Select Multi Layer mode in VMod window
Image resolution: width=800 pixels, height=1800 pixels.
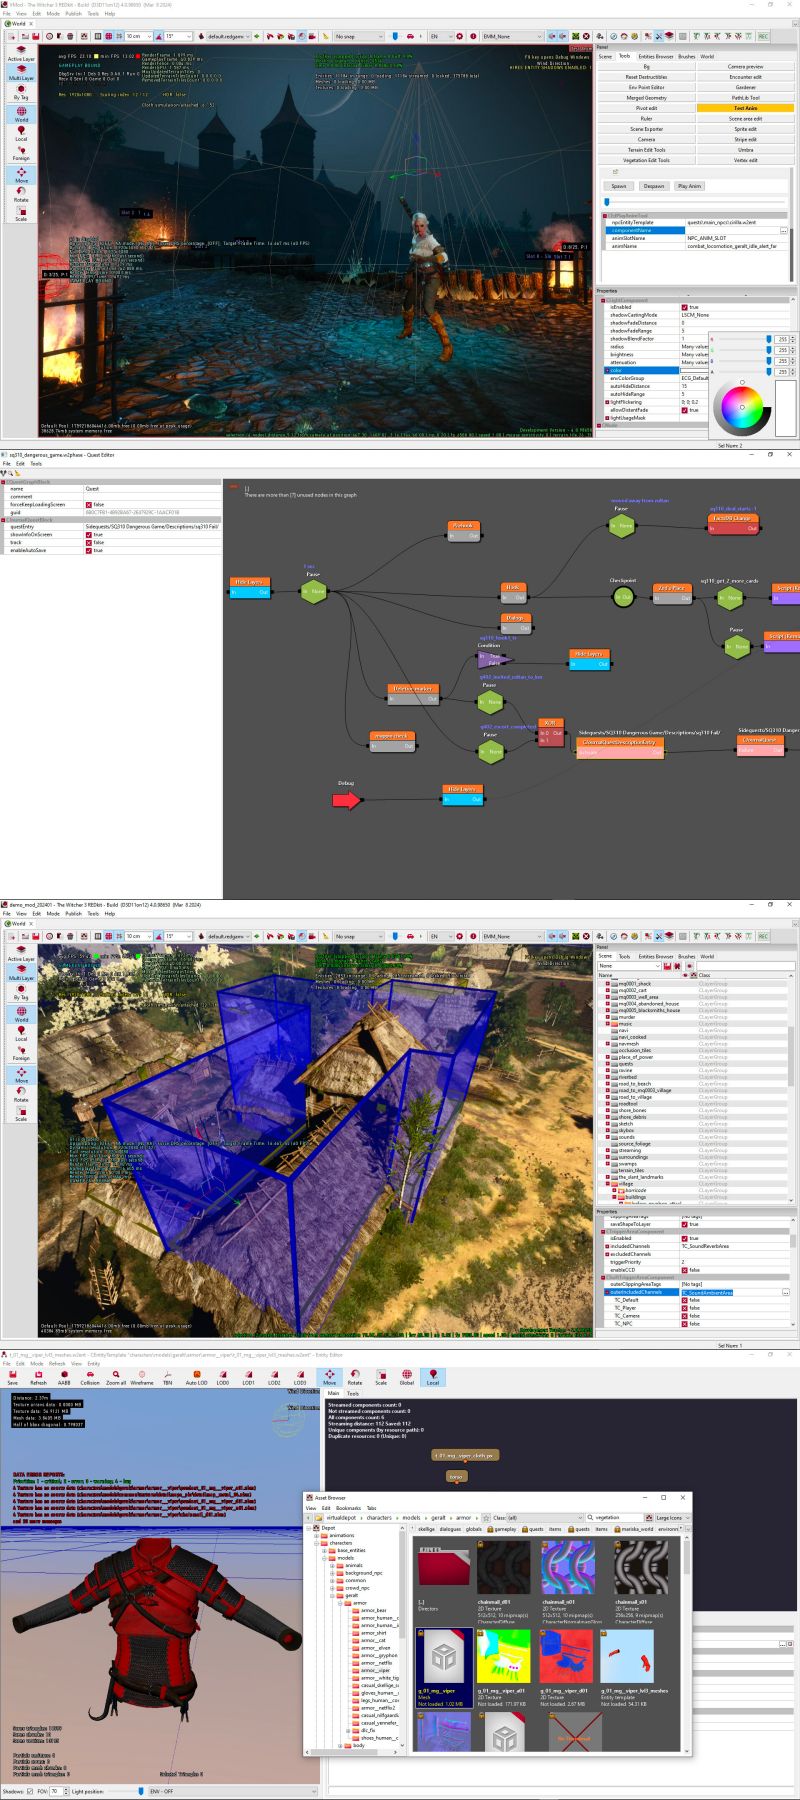point(21,73)
